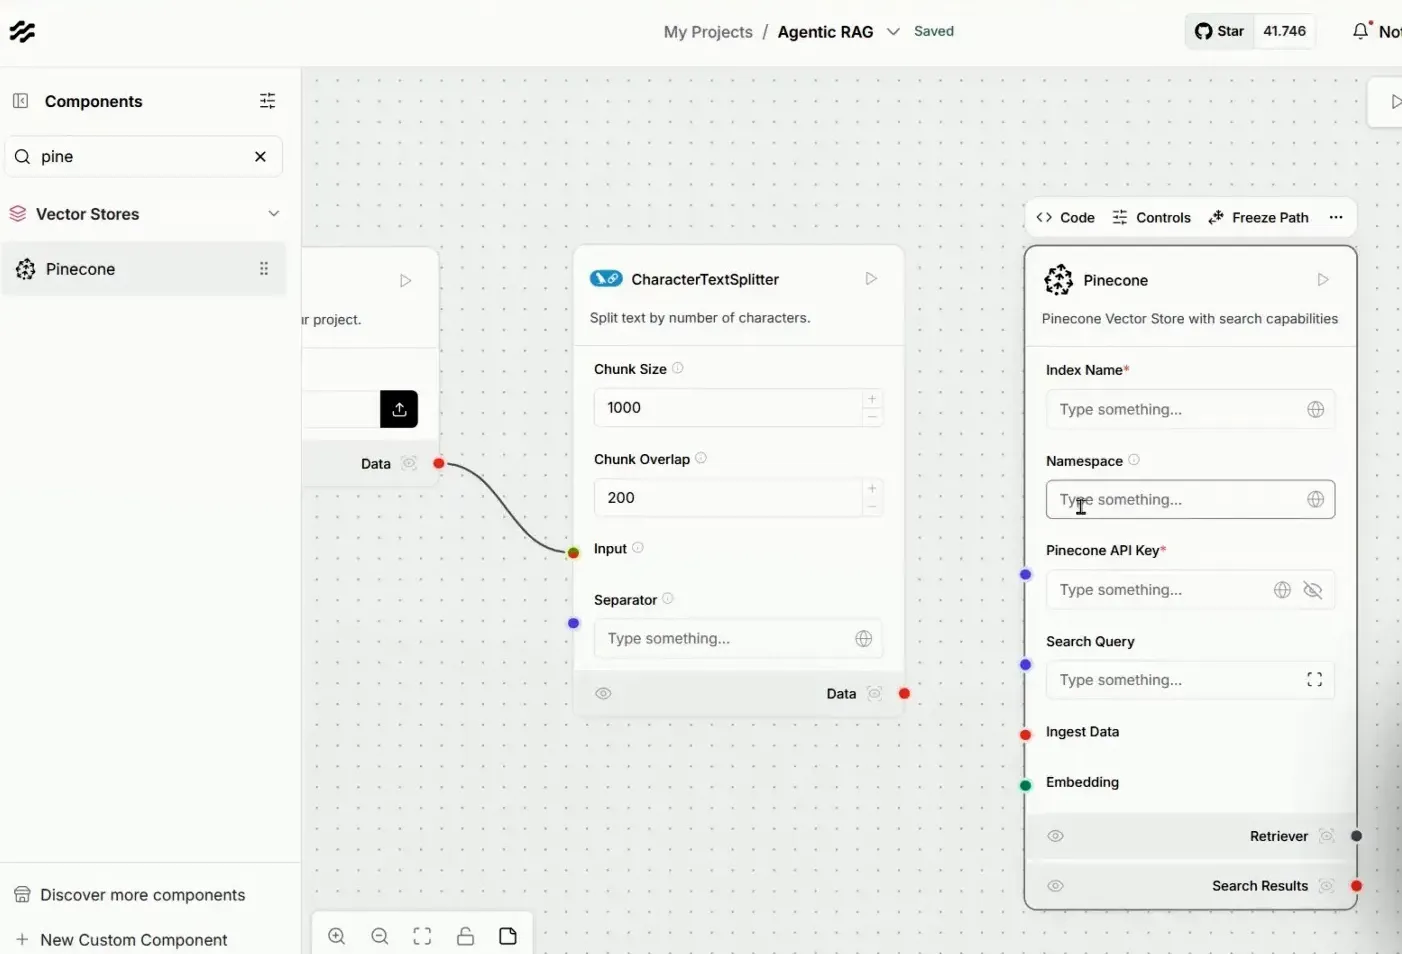Open globe variable picker for Index Name
1402x954 pixels.
point(1316,410)
